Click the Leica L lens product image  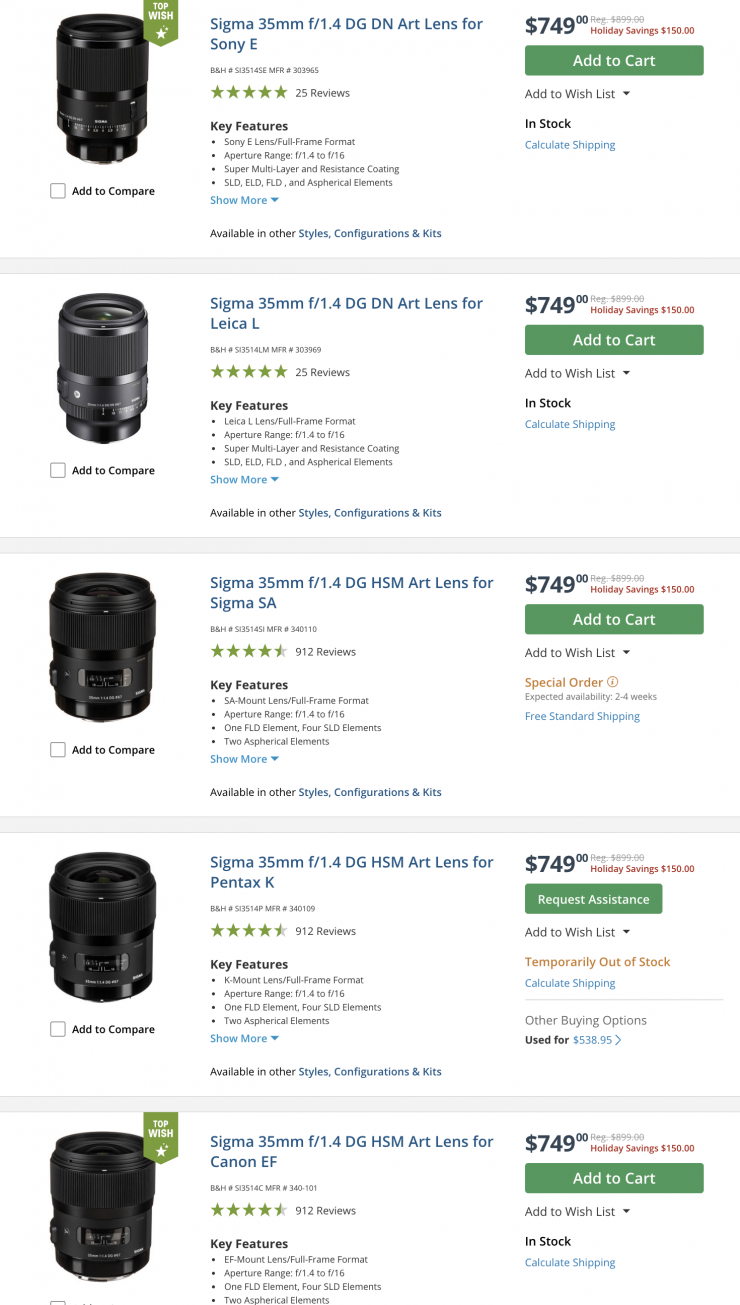point(103,368)
